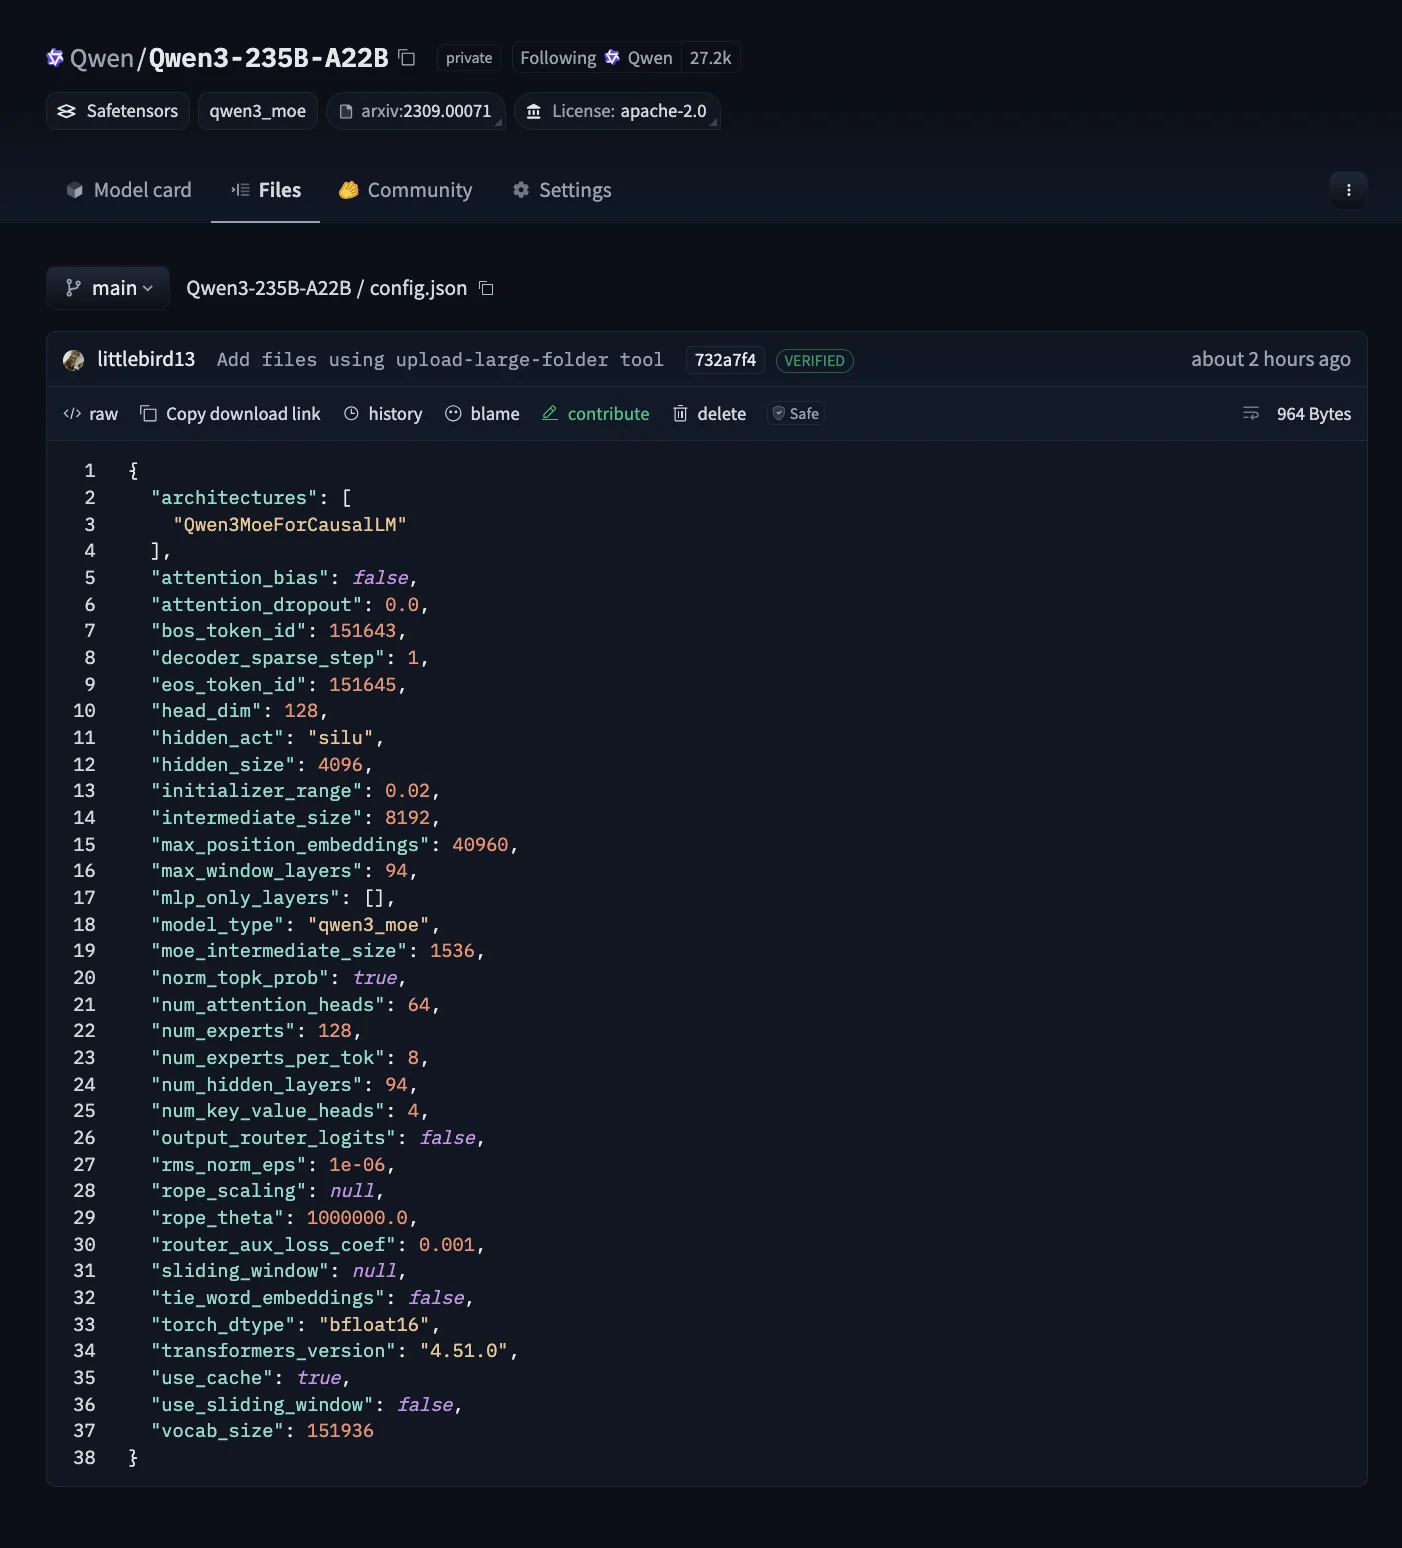The width and height of the screenshot is (1402, 1548).
Task: Select the Safetensors tag
Action: pyautogui.click(x=118, y=111)
